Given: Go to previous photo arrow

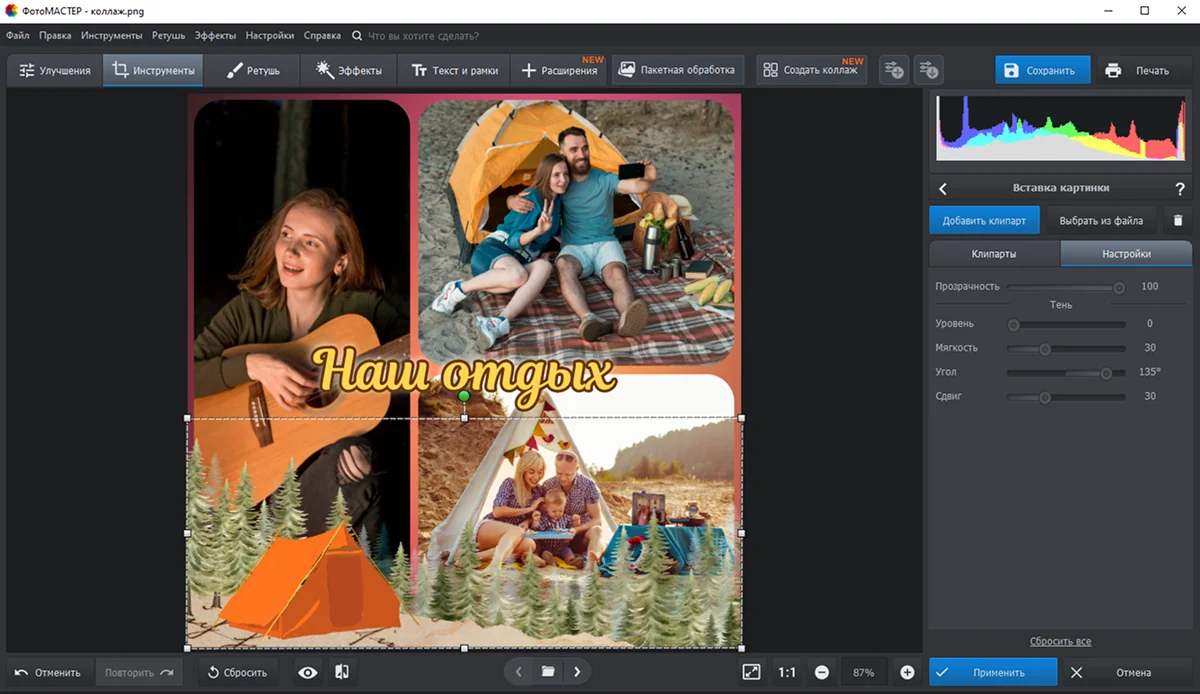Looking at the screenshot, I should [518, 672].
